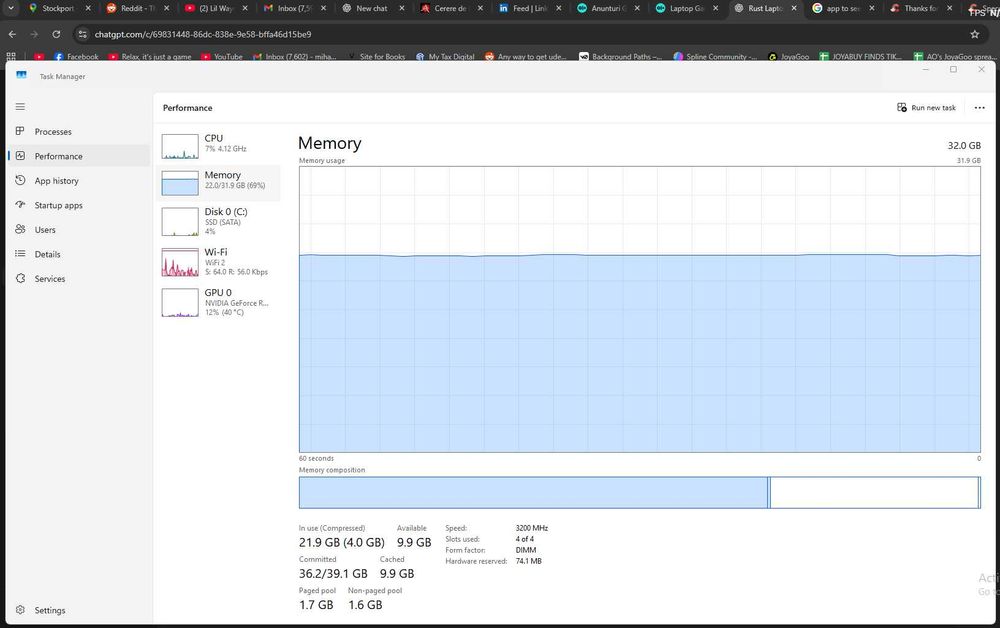Image resolution: width=1000 pixels, height=628 pixels.
Task: Open the Services page in Task Manager
Action: pos(79,279)
